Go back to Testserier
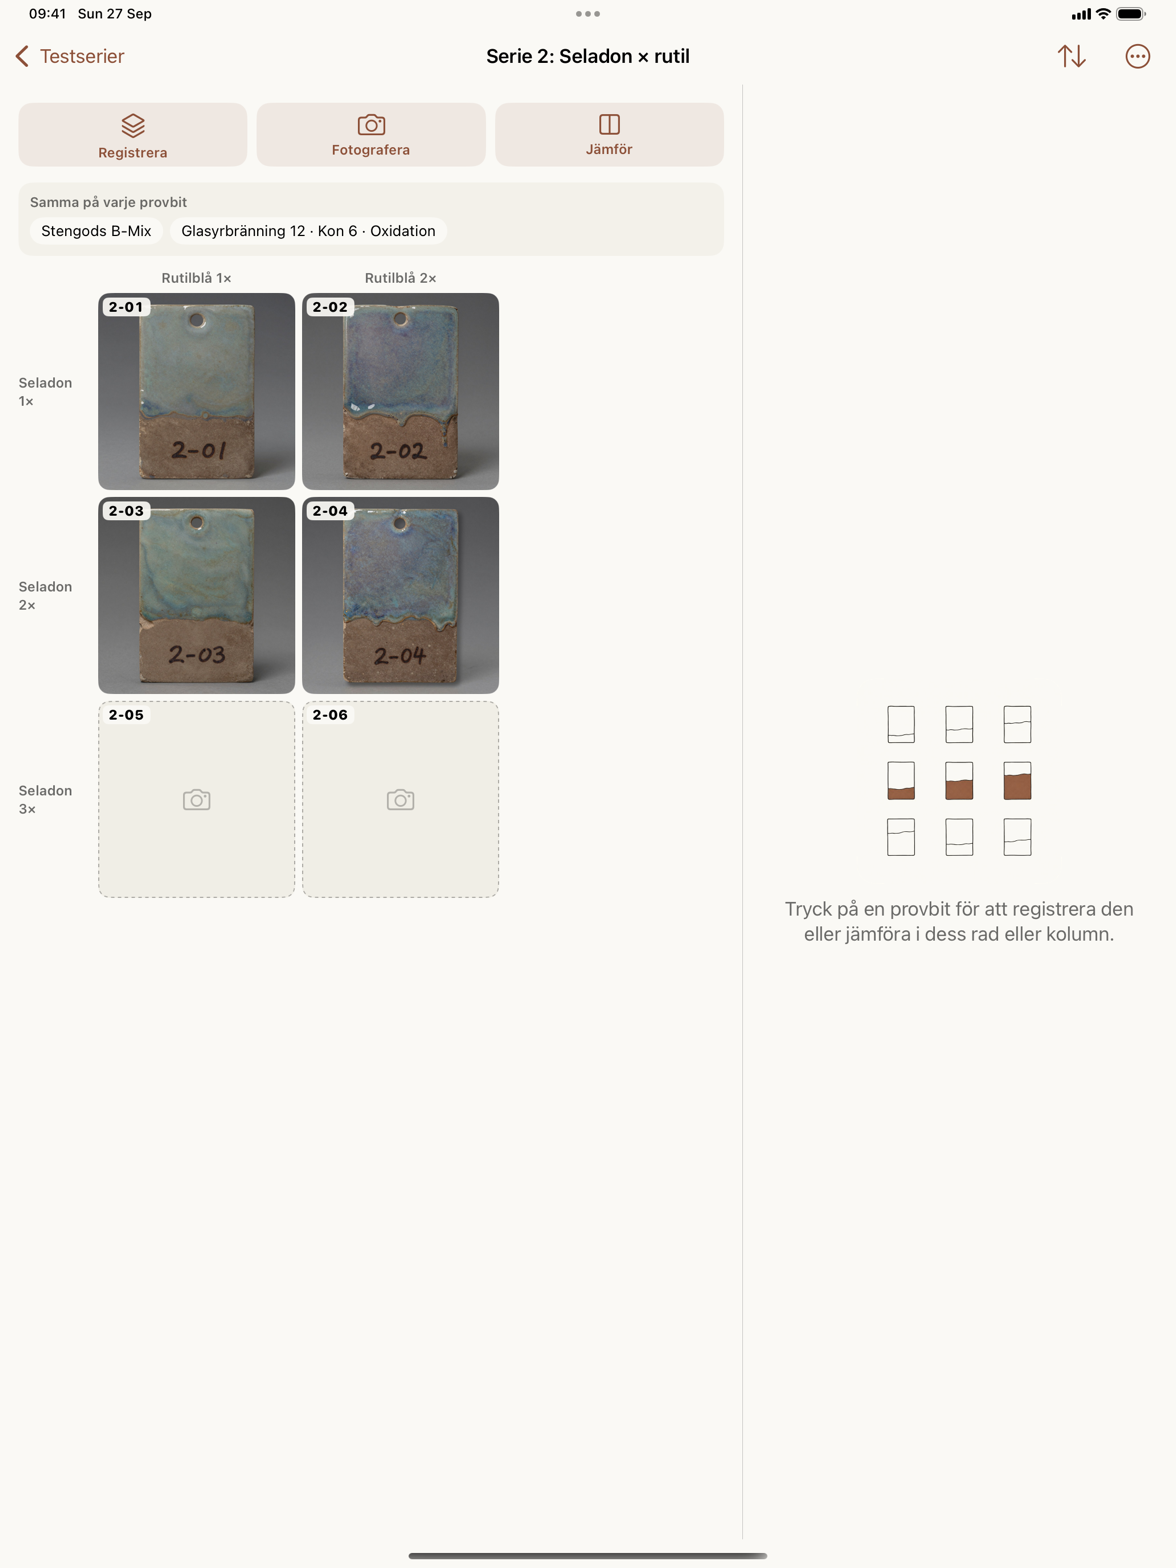The height and width of the screenshot is (1568, 1176). (70, 56)
